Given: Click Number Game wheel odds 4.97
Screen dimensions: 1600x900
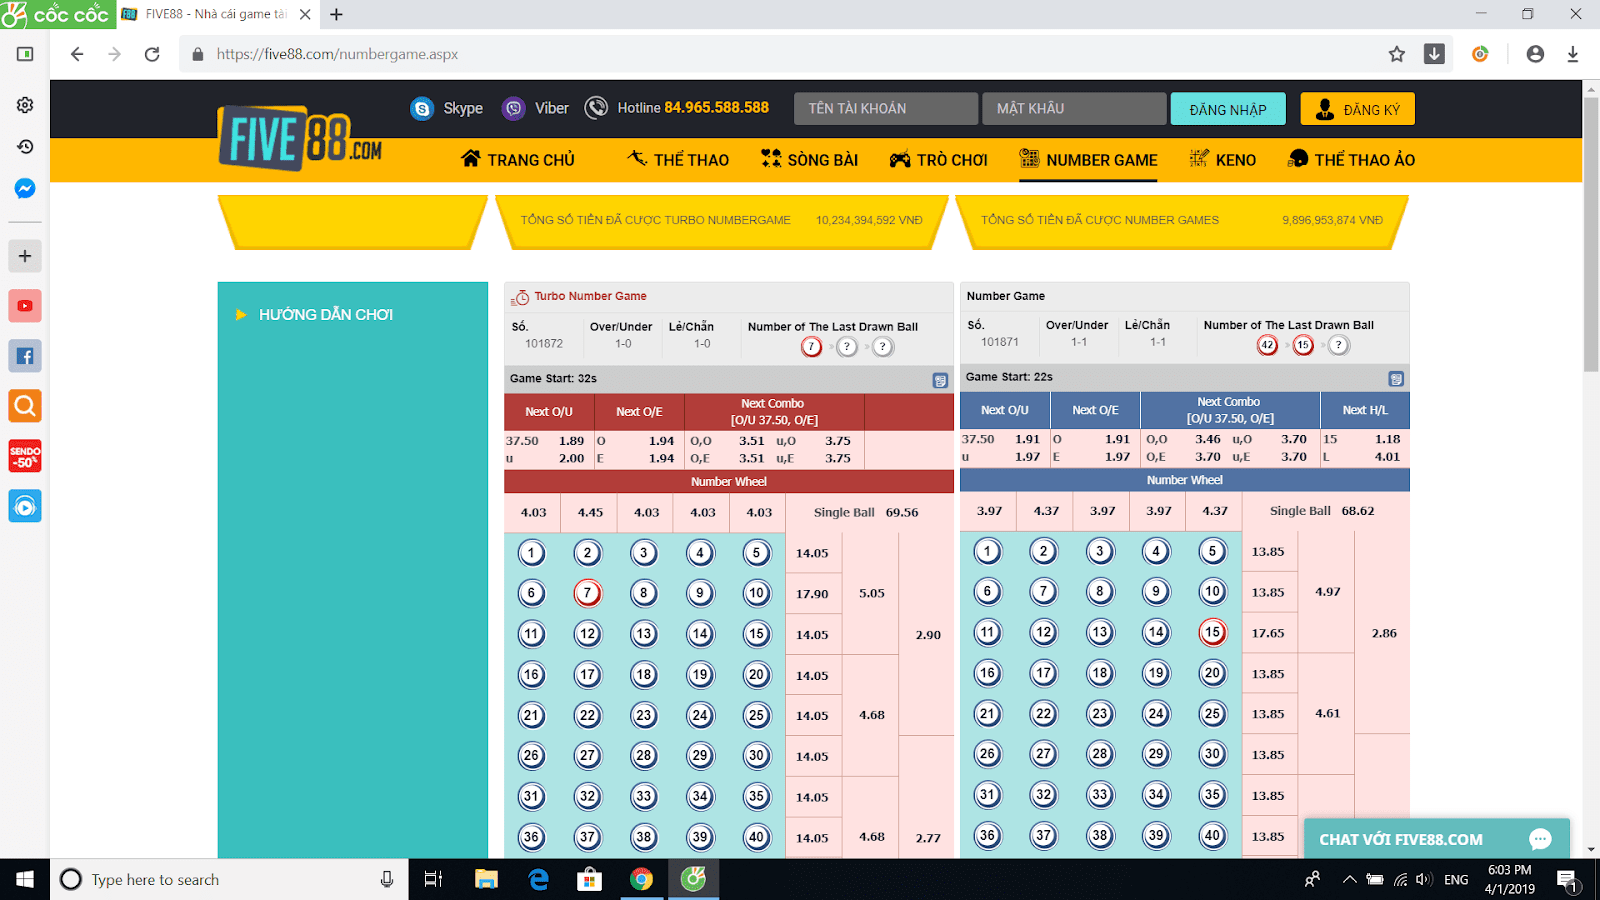Looking at the screenshot, I should (1327, 592).
